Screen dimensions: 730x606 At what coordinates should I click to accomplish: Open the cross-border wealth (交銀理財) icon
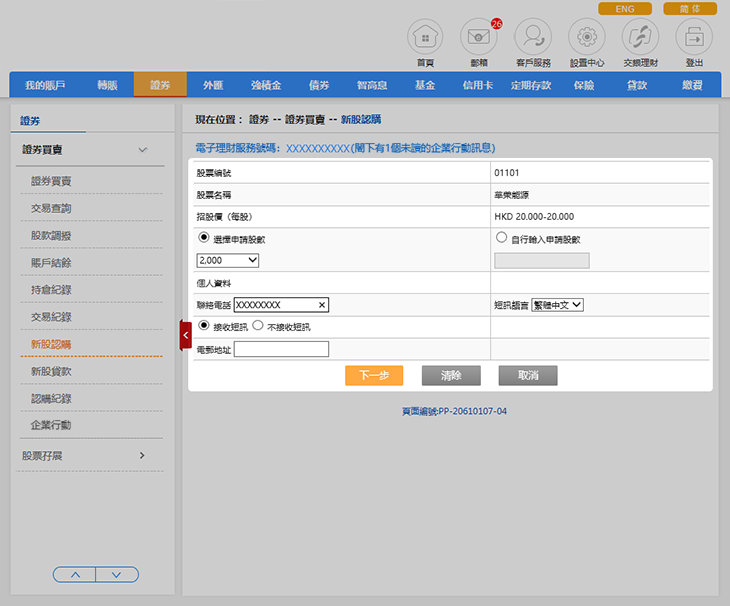click(640, 37)
